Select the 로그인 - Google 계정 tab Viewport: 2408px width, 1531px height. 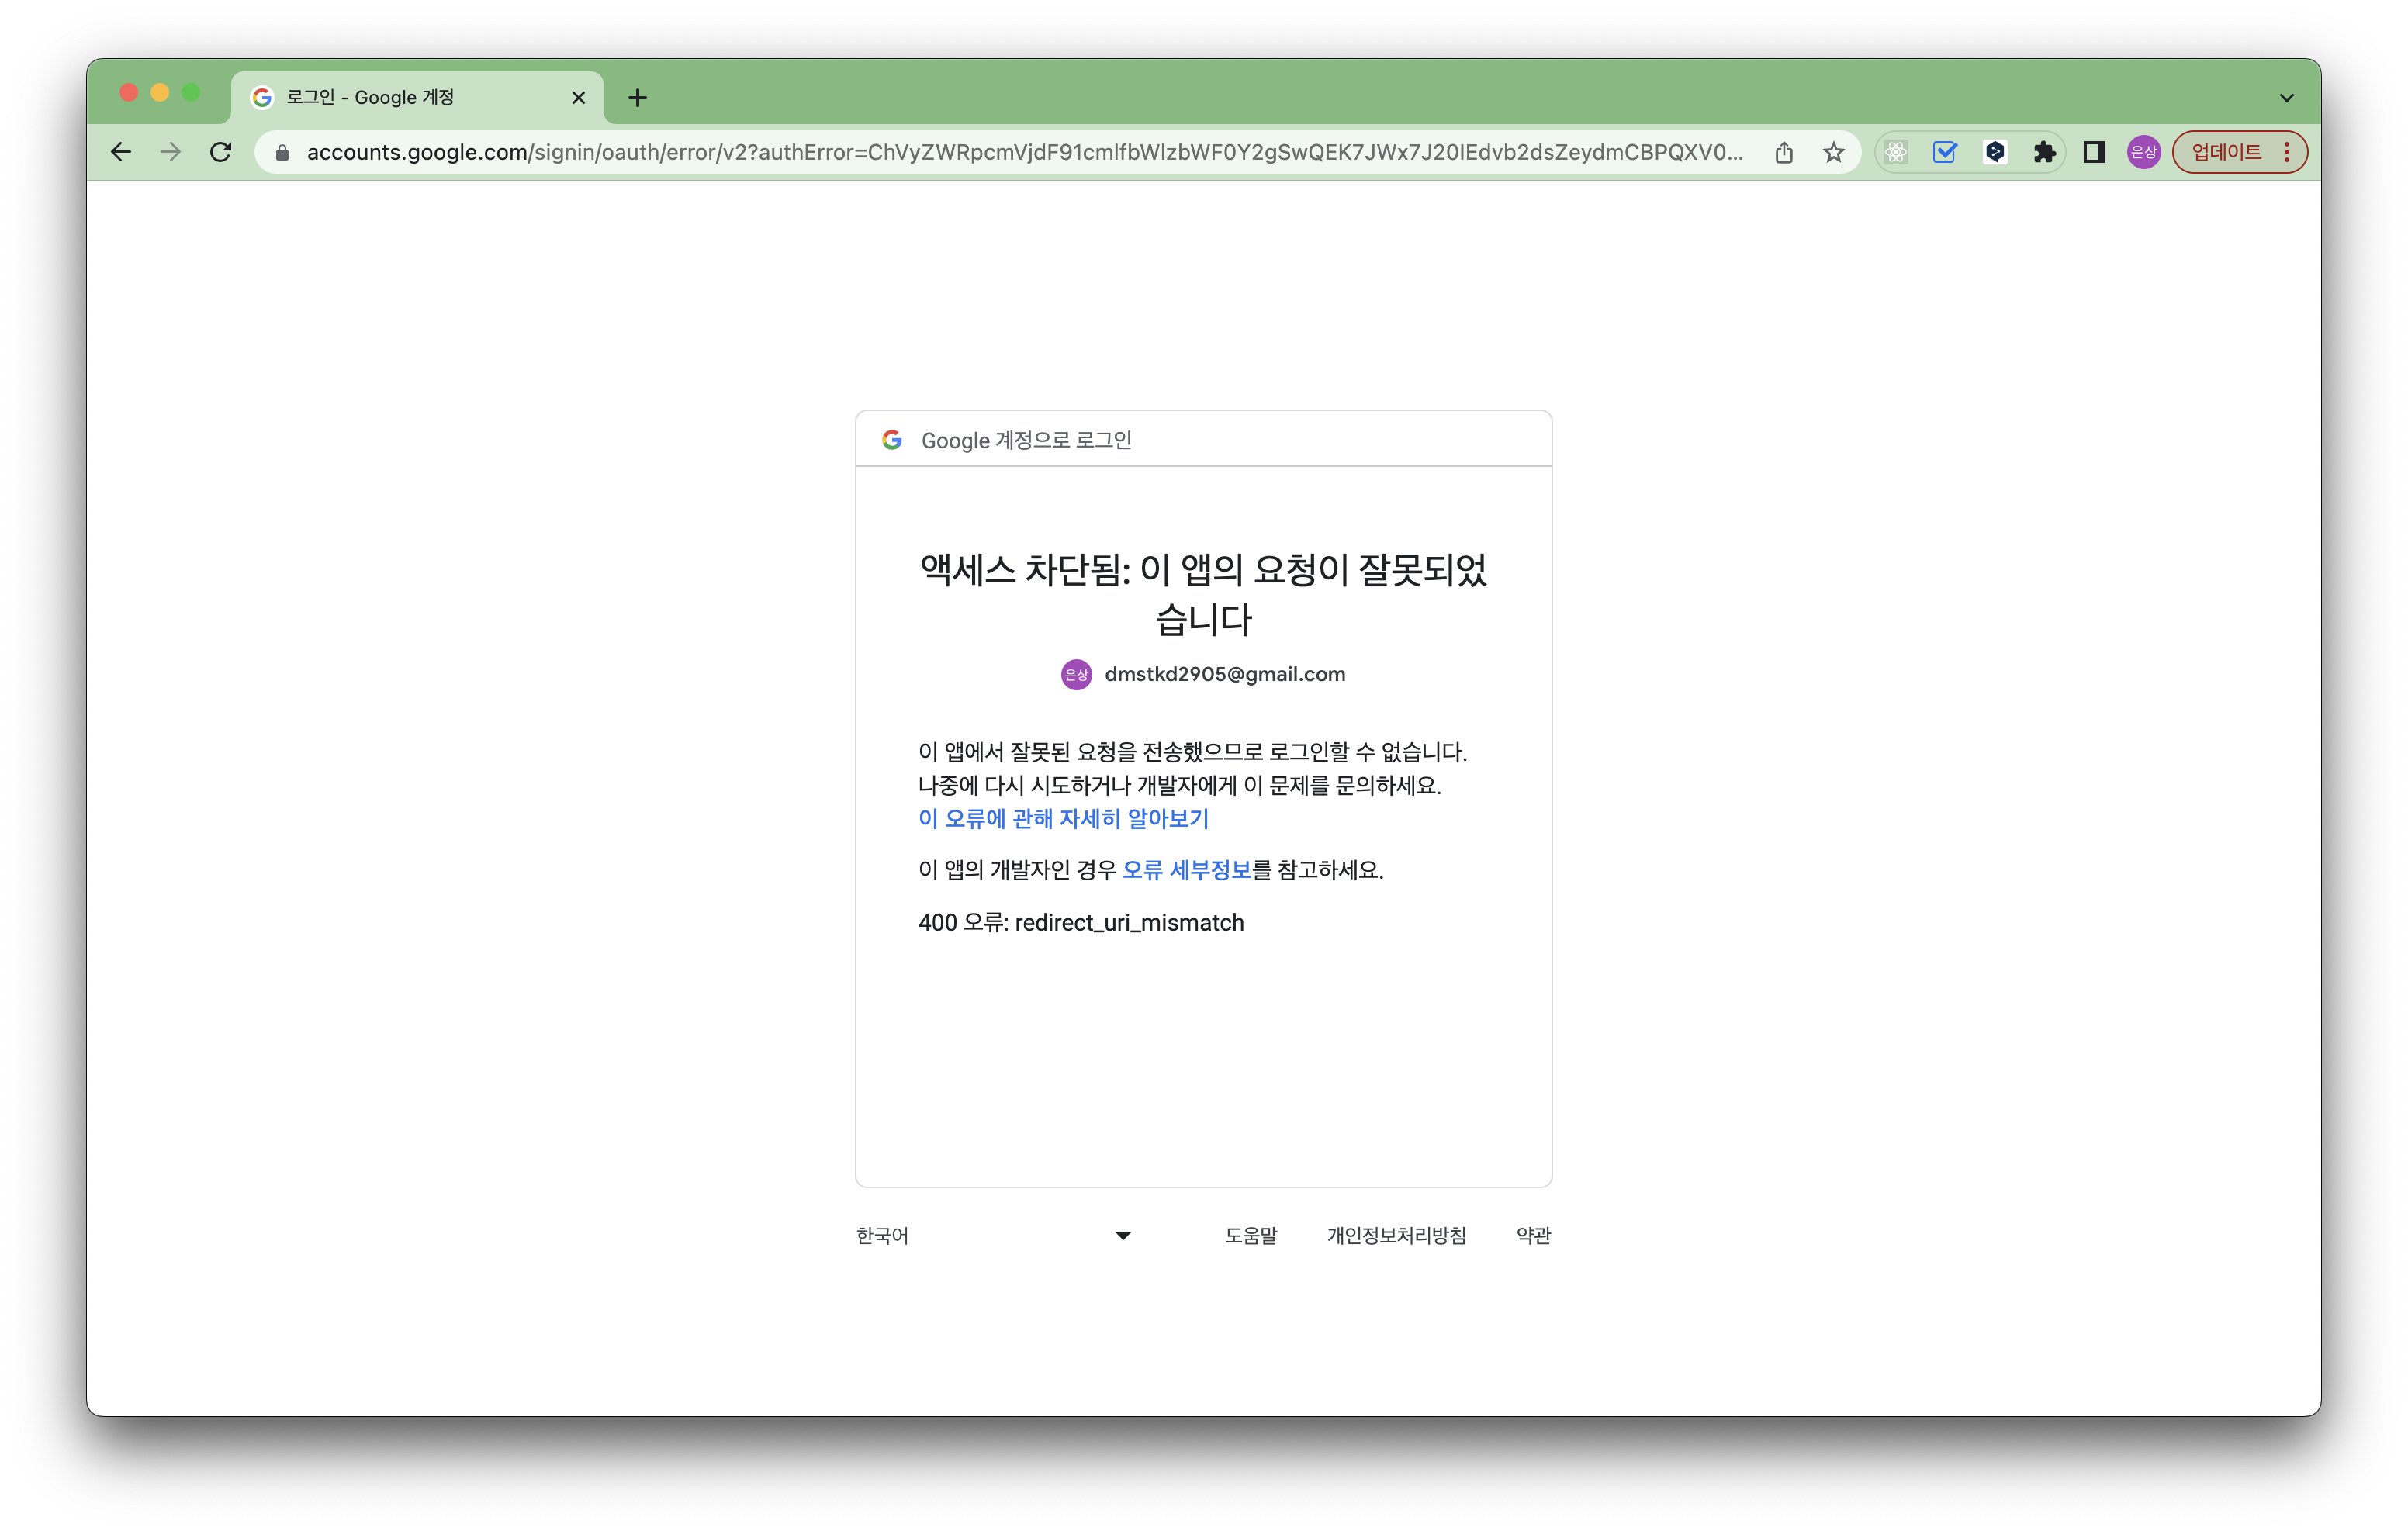[x=417, y=97]
